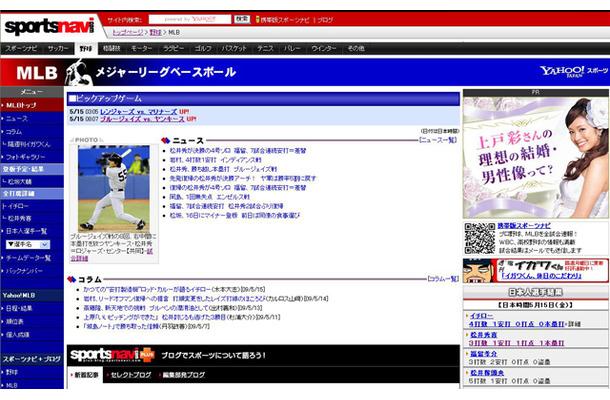Open the 選手名 player dropdown
Image resolution: width=610 pixels, height=400 pixels.
28,244
